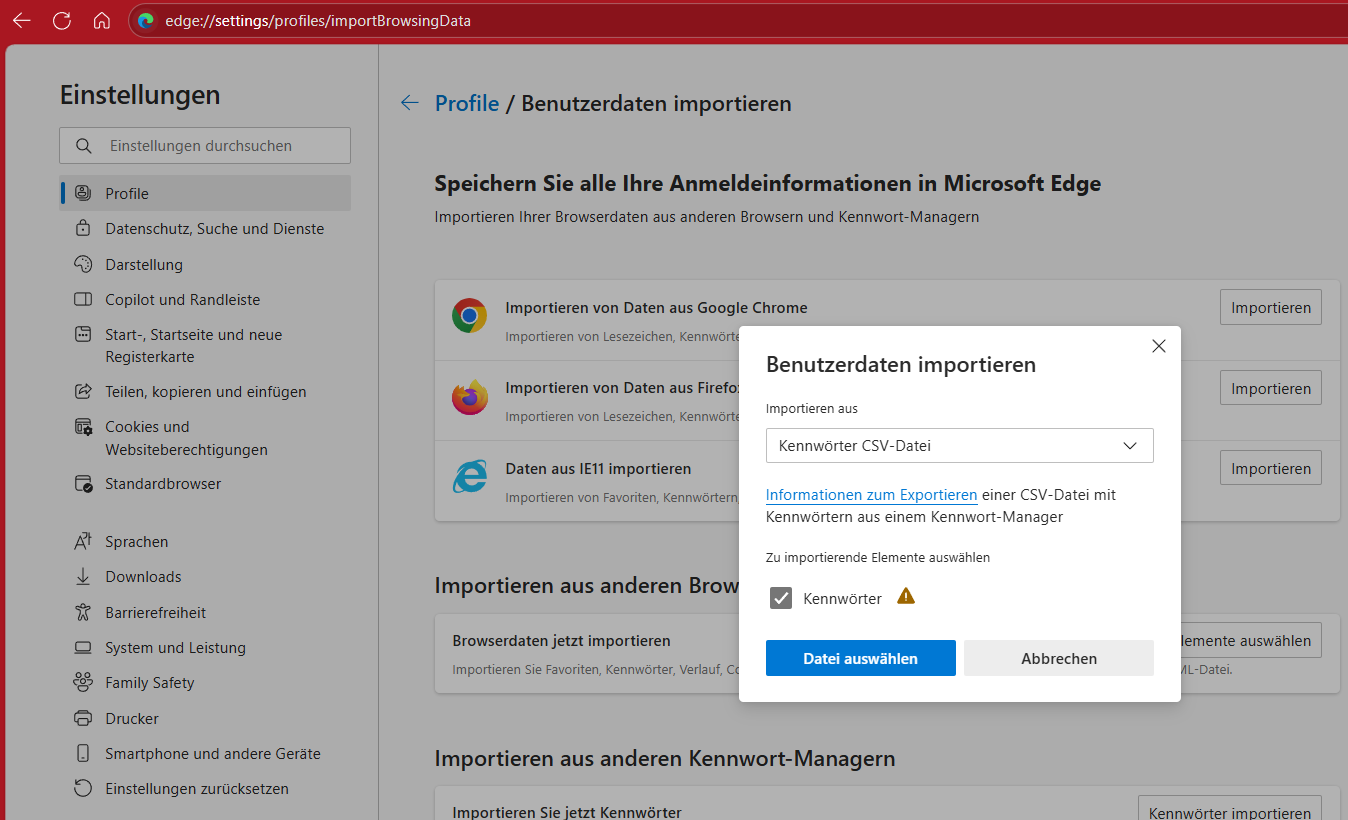
Task: Click the Sprachen icon
Action: pyautogui.click(x=84, y=542)
